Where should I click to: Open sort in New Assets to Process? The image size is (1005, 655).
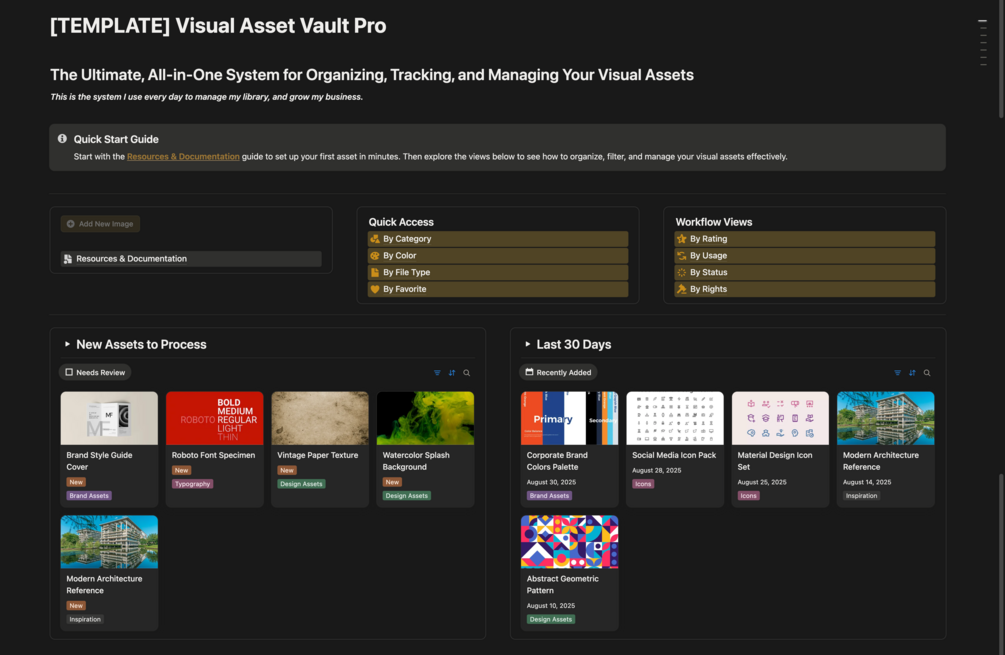[x=452, y=372]
